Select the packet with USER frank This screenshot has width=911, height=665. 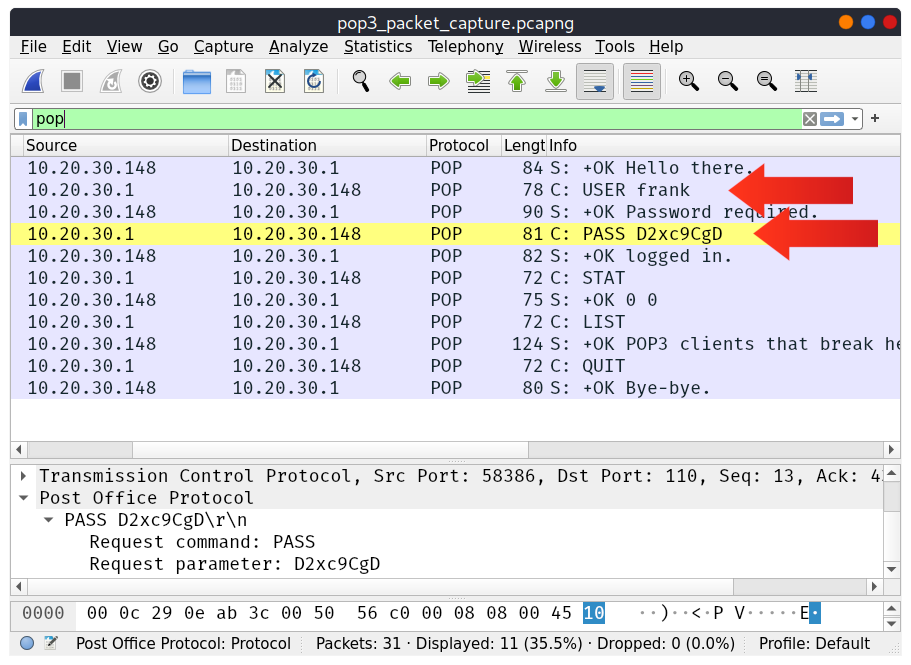coord(456,190)
